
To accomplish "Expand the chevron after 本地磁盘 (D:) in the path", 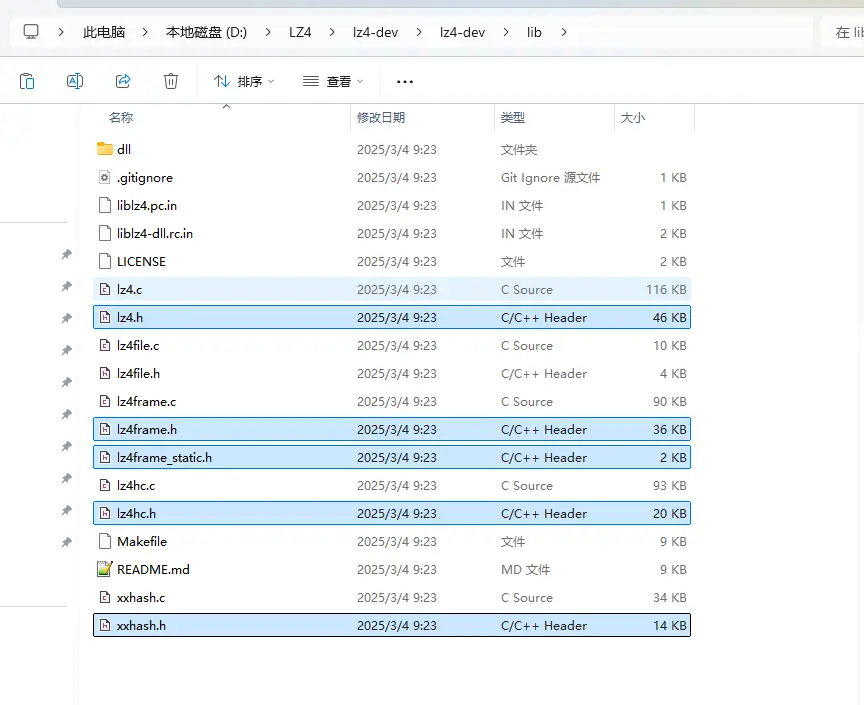I will (267, 32).
